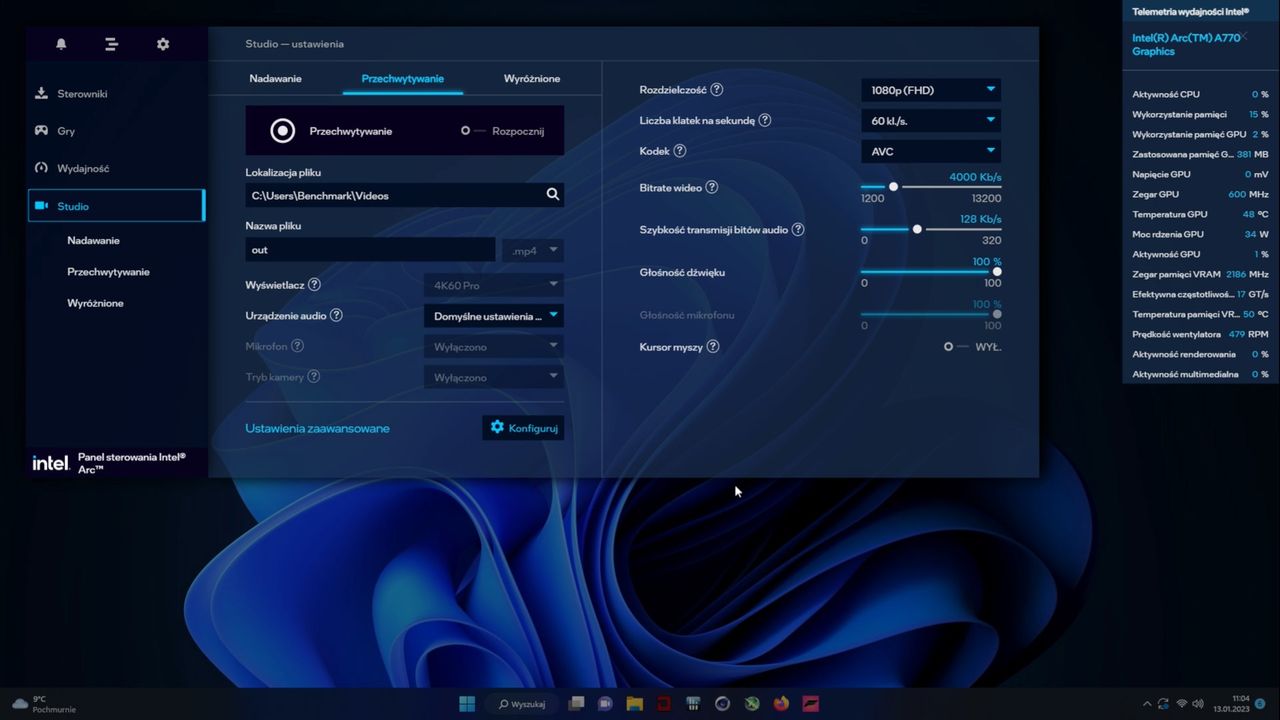Click help icon next to Tryb kamery

[x=314, y=377]
